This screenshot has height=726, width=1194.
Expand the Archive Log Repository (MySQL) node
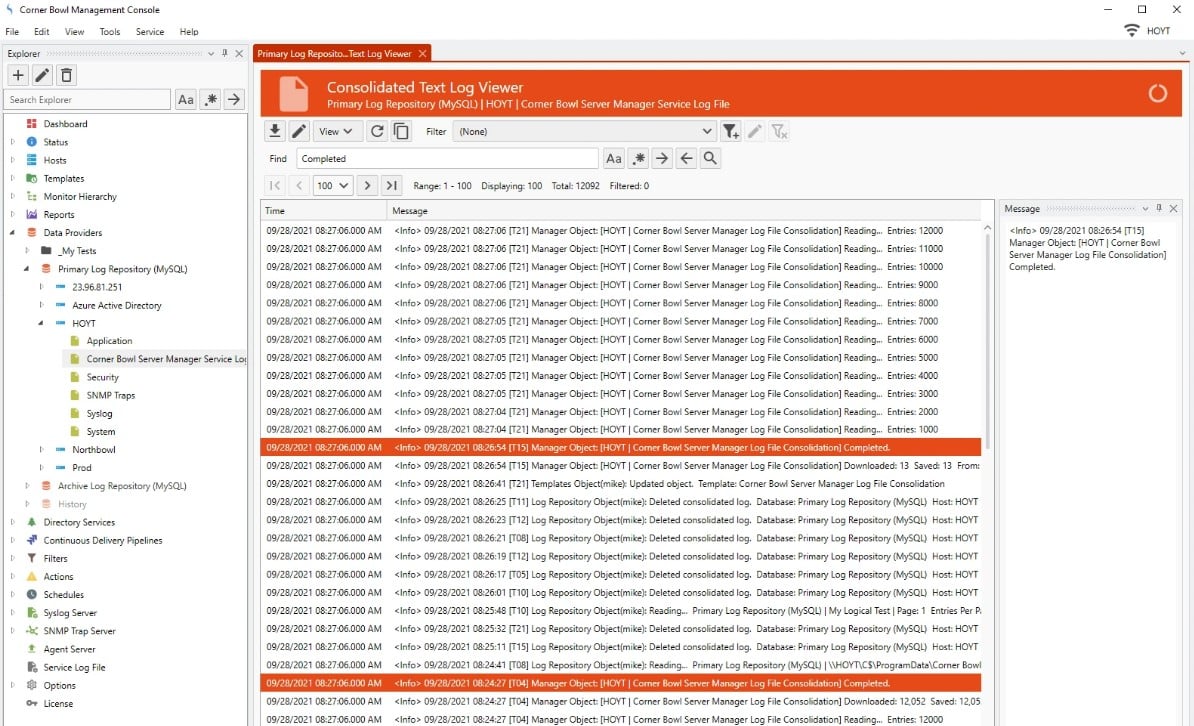tap(27, 486)
